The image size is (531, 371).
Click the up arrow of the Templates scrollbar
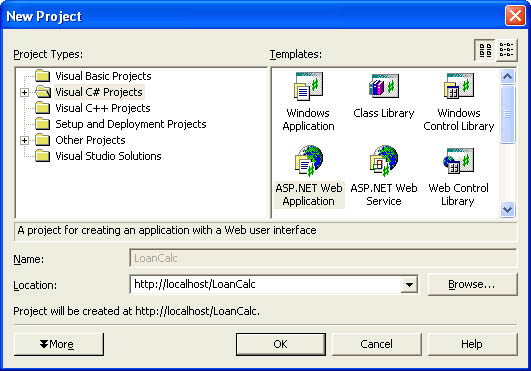pyautogui.click(x=507, y=76)
